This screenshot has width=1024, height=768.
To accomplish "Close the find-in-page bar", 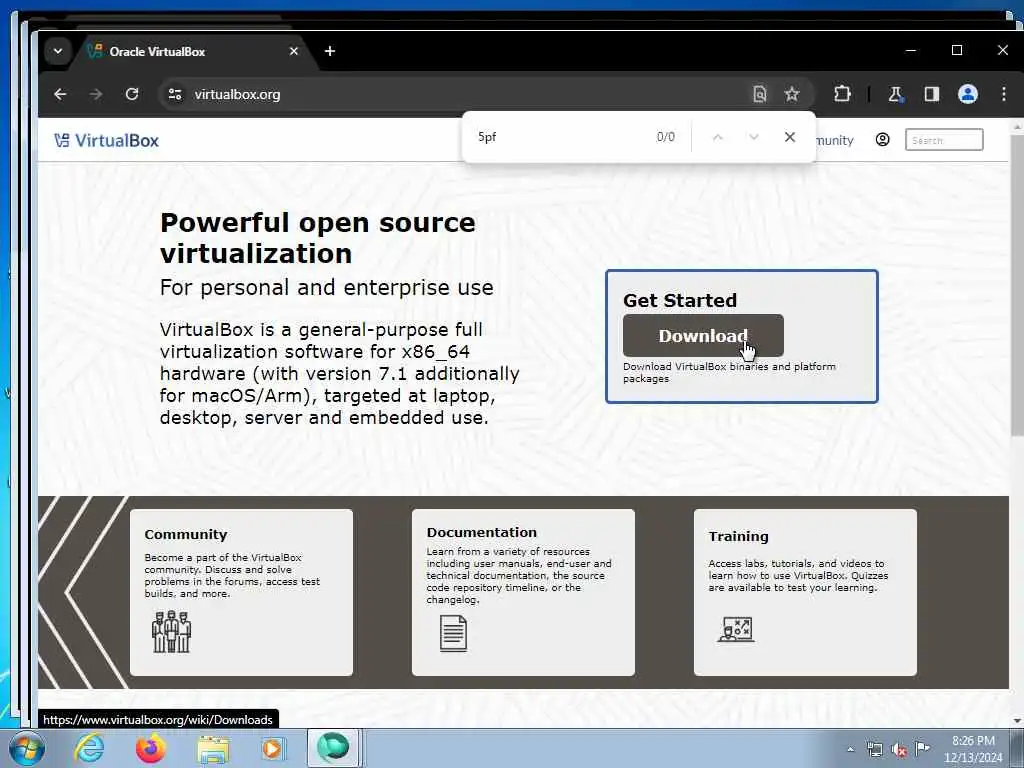I will click(790, 136).
